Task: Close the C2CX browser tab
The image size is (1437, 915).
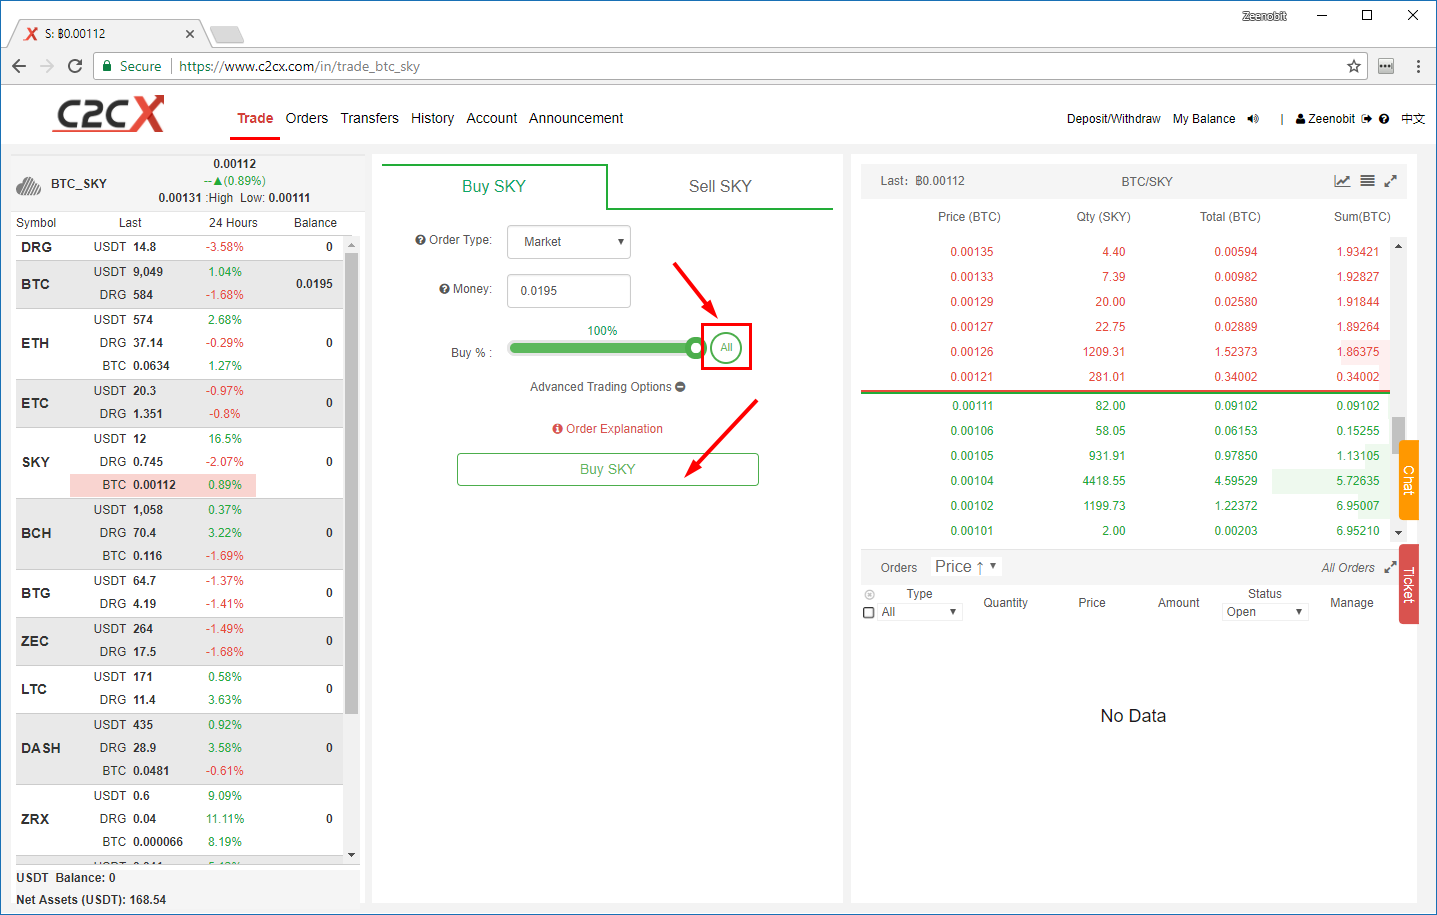Action: [190, 34]
